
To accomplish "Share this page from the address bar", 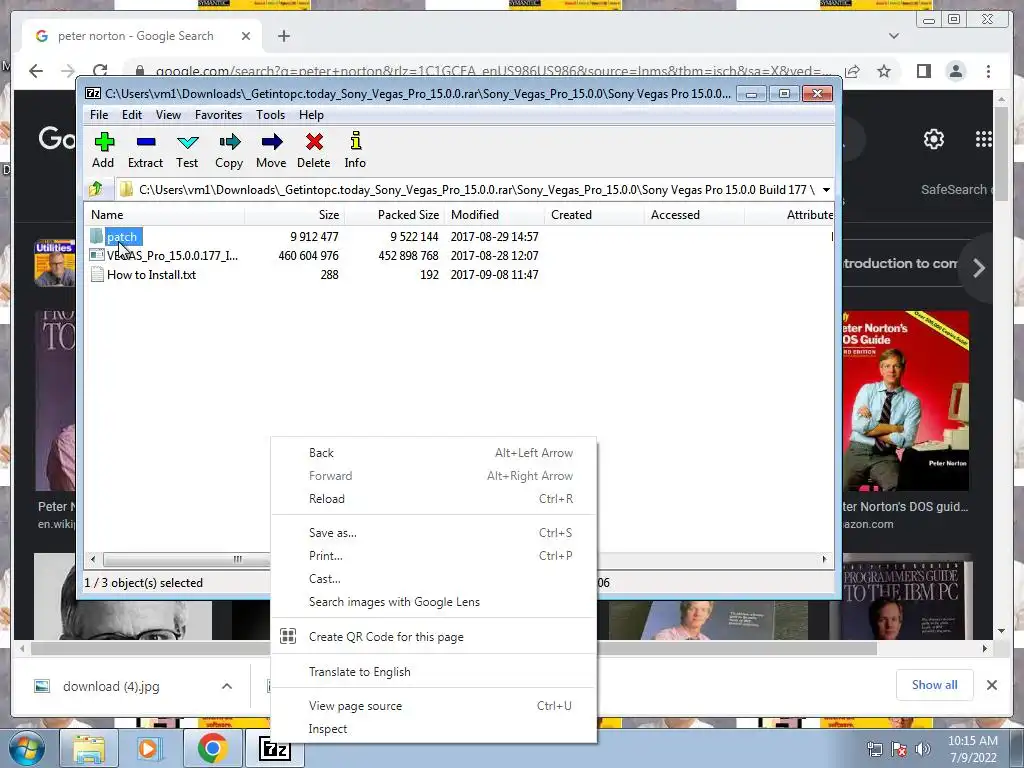I will point(852,71).
